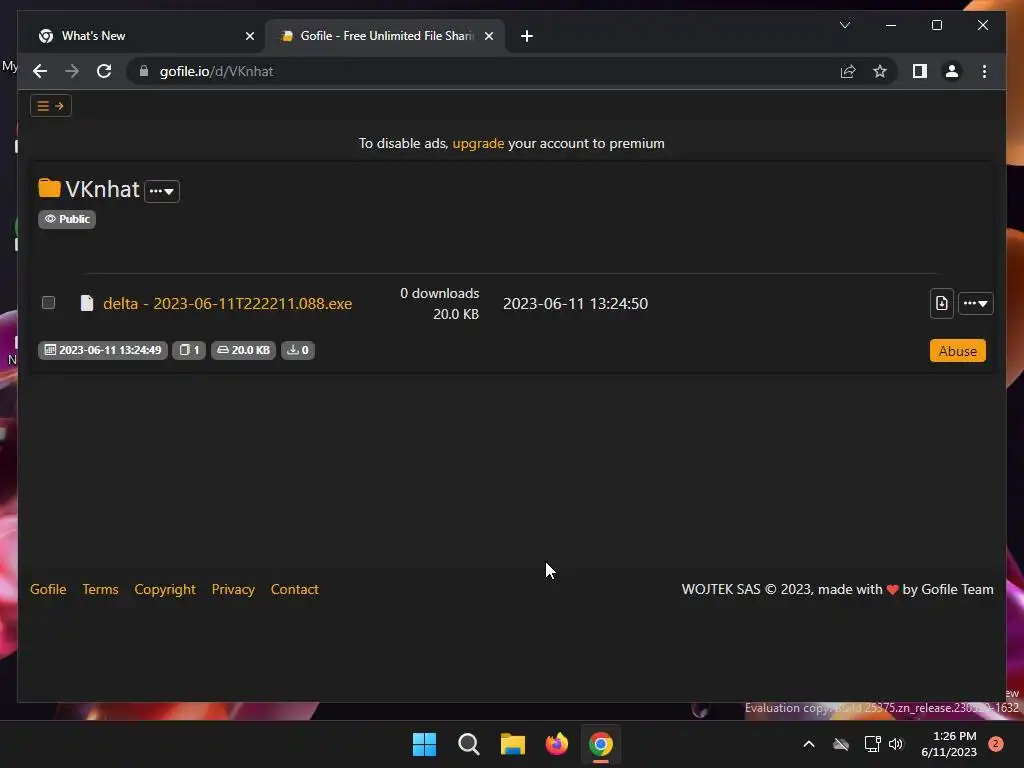Close the Gofile tab
This screenshot has height=768, width=1024.
coord(488,36)
